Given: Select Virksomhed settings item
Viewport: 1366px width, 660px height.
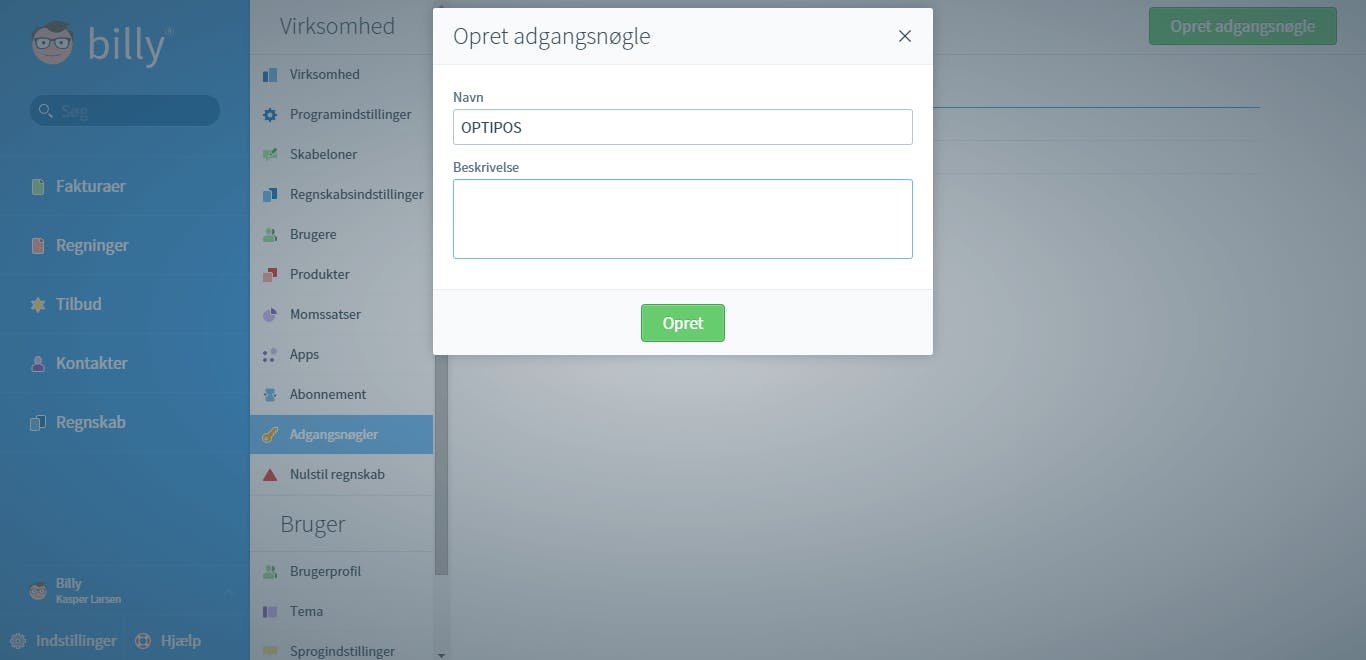Looking at the screenshot, I should tap(341, 75).
